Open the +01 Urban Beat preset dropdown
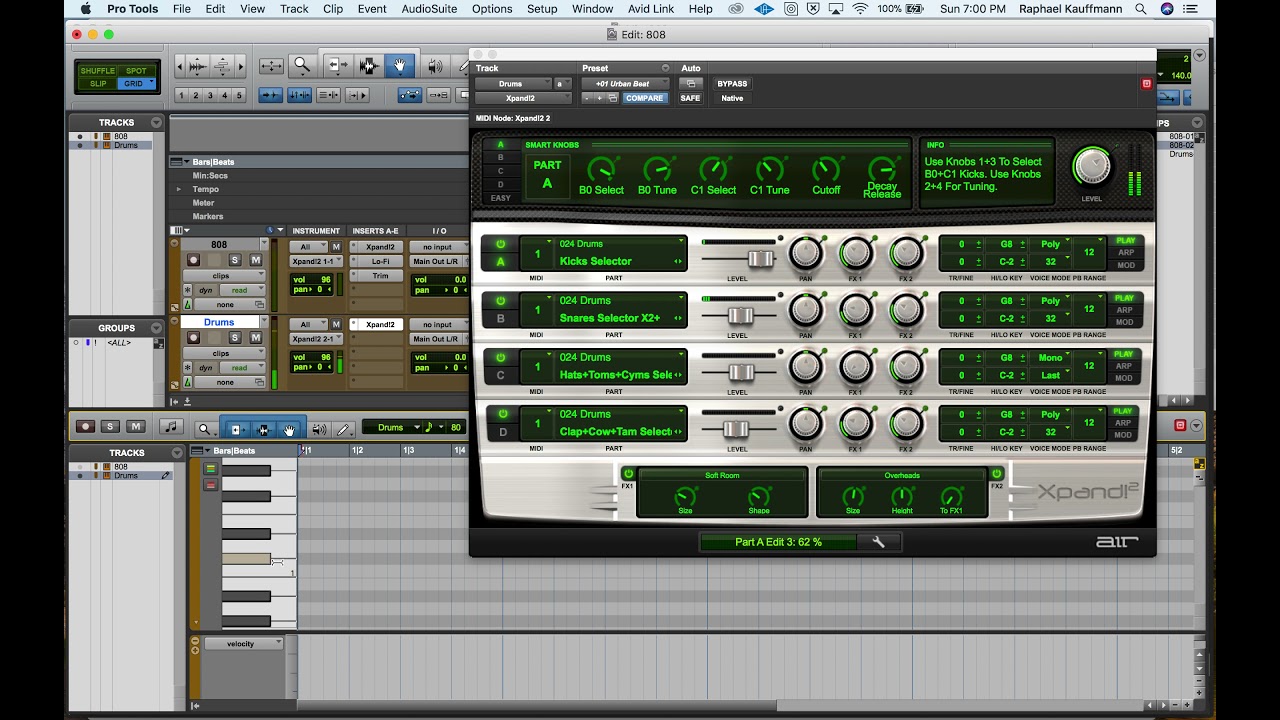Image resolution: width=1280 pixels, height=720 pixels. [x=626, y=84]
